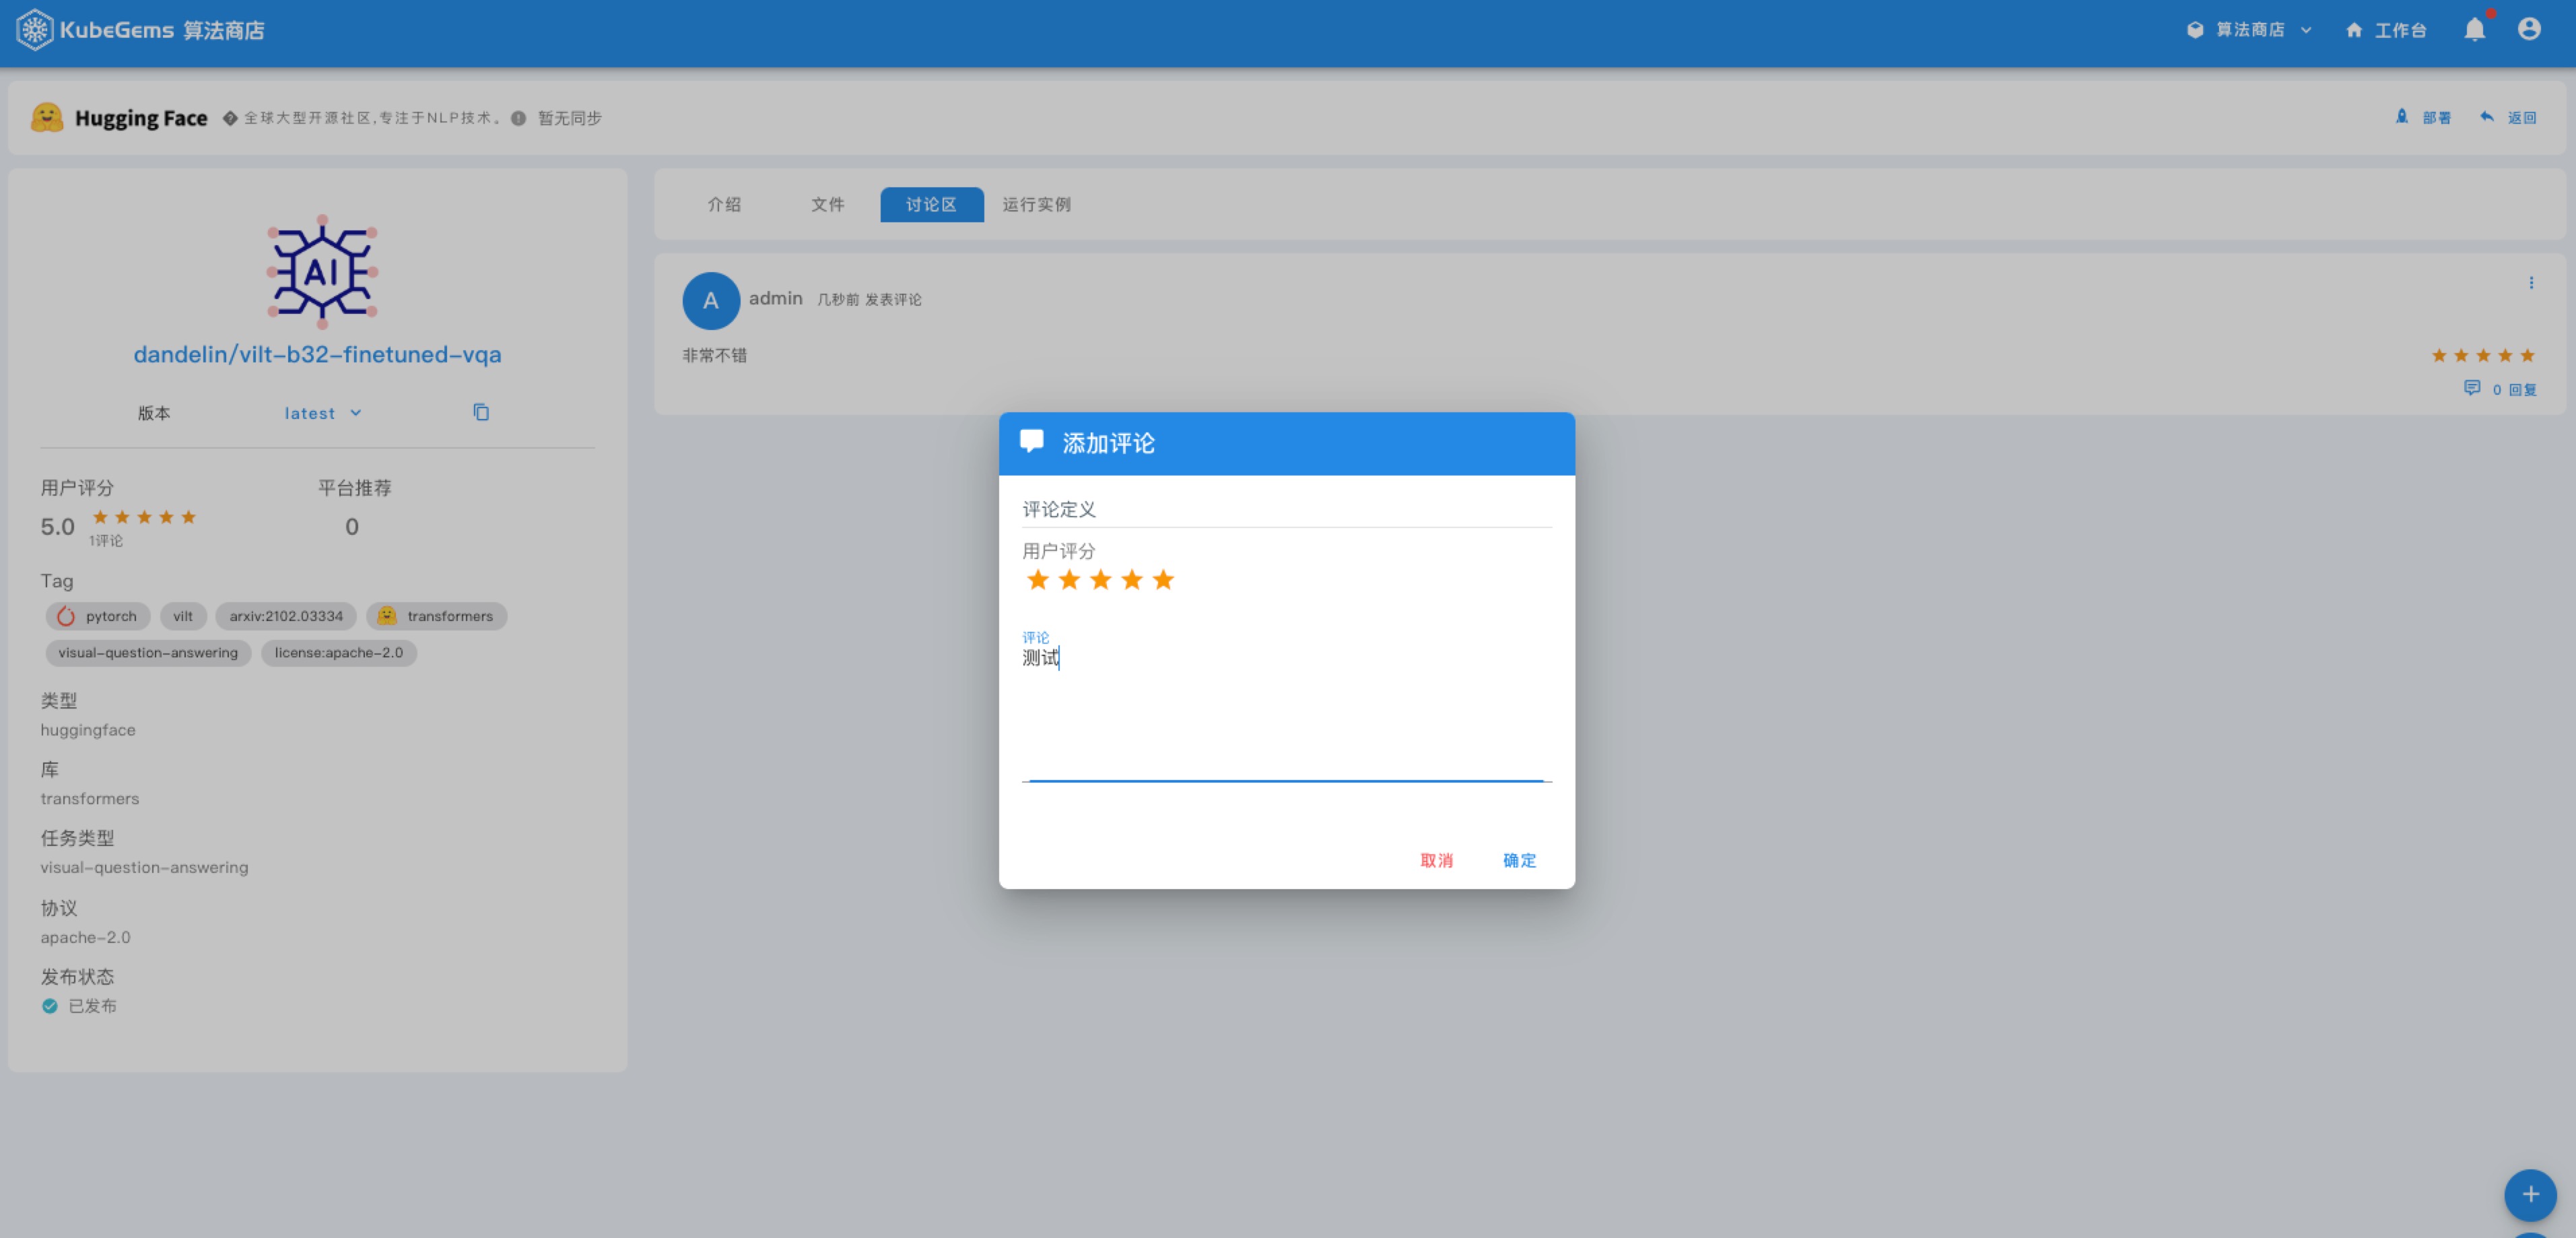
Task: Click the 确定 button to submit
Action: (1519, 860)
